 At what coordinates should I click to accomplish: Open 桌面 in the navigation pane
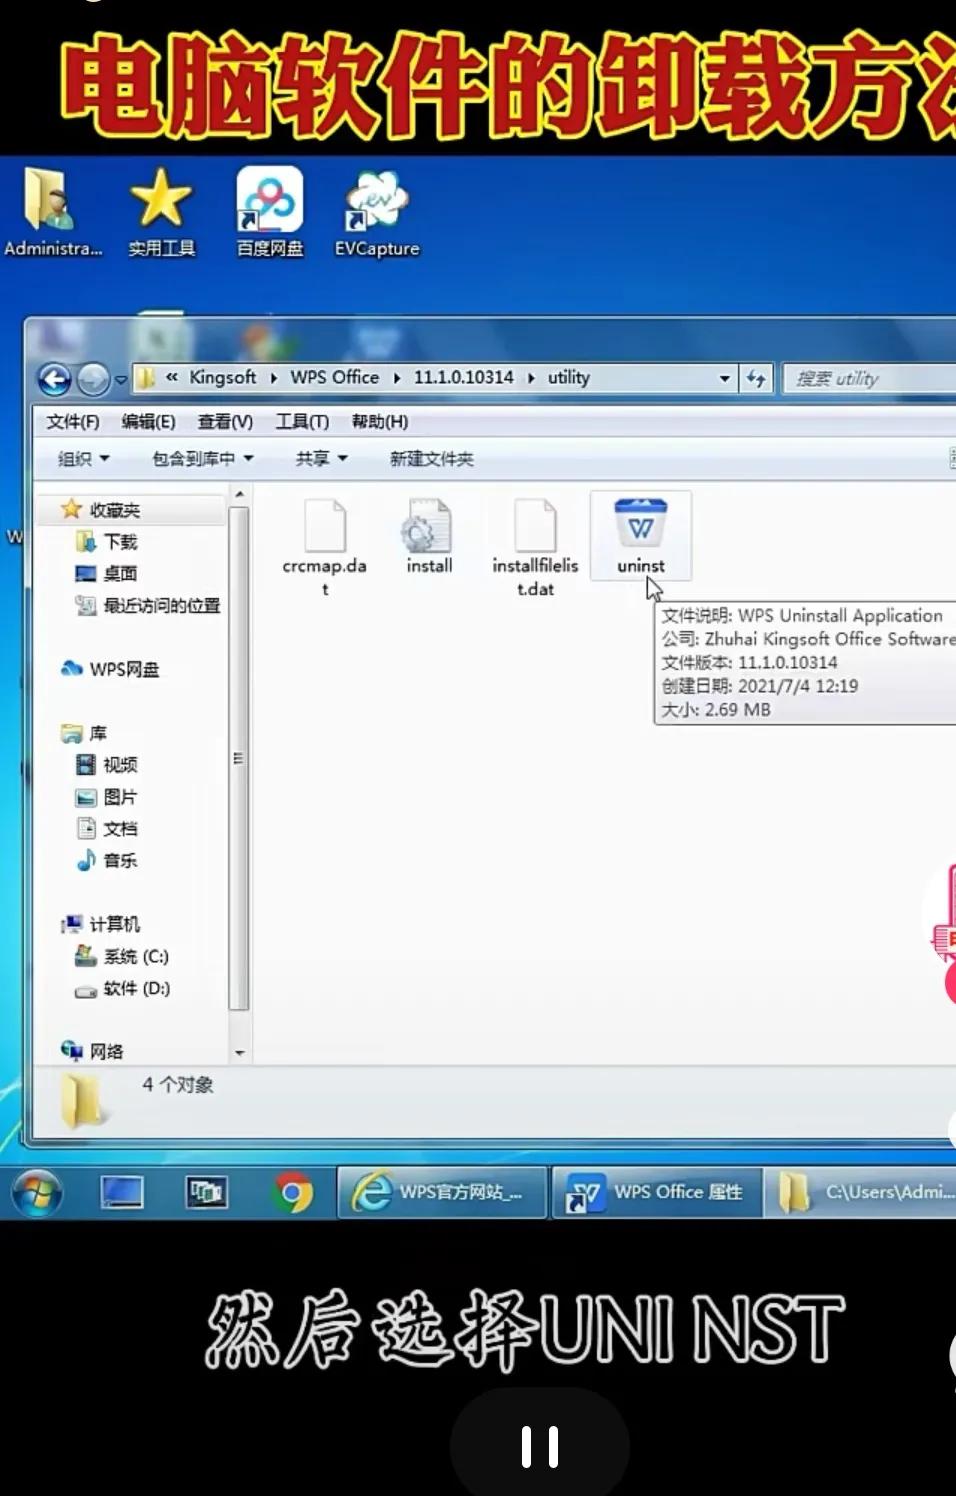click(x=107, y=573)
